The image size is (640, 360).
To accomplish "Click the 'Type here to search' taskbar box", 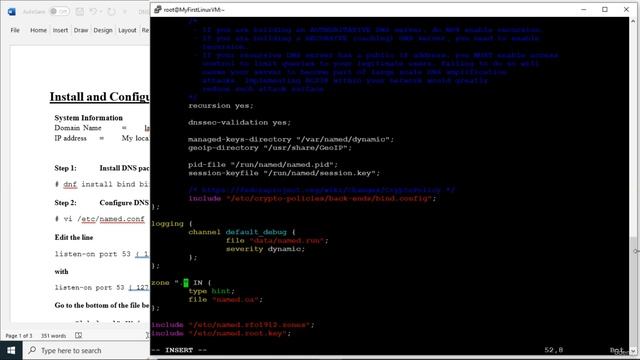I will [x=86, y=351].
